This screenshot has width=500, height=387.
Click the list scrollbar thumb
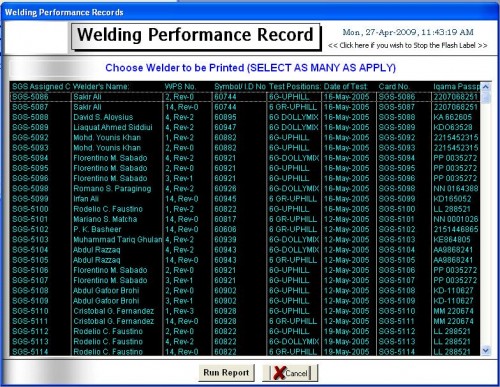point(486,98)
